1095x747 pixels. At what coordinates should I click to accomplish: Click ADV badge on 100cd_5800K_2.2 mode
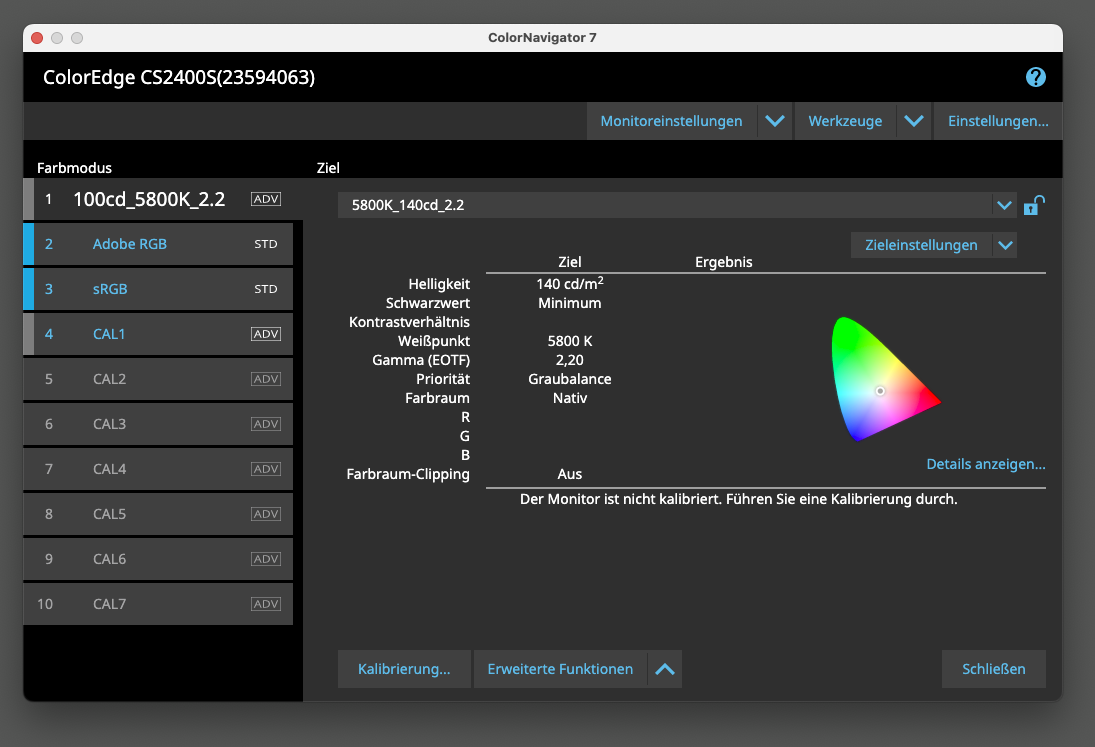point(266,199)
